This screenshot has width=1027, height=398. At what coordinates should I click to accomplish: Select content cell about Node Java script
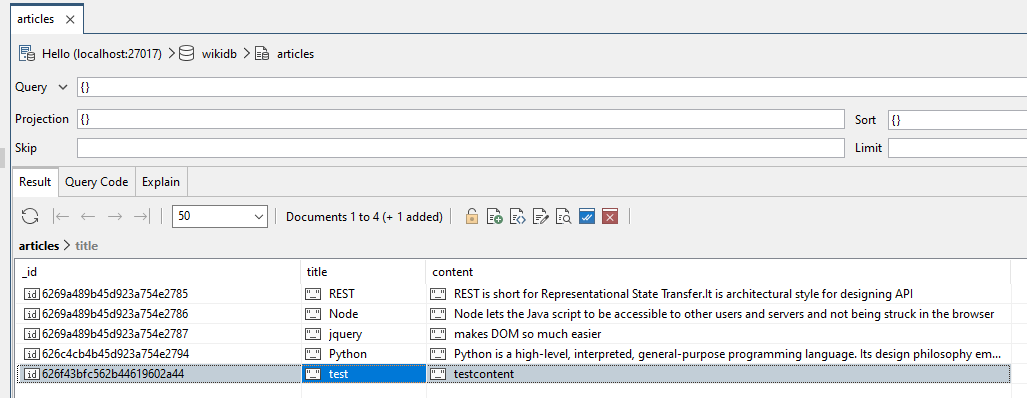click(x=718, y=314)
